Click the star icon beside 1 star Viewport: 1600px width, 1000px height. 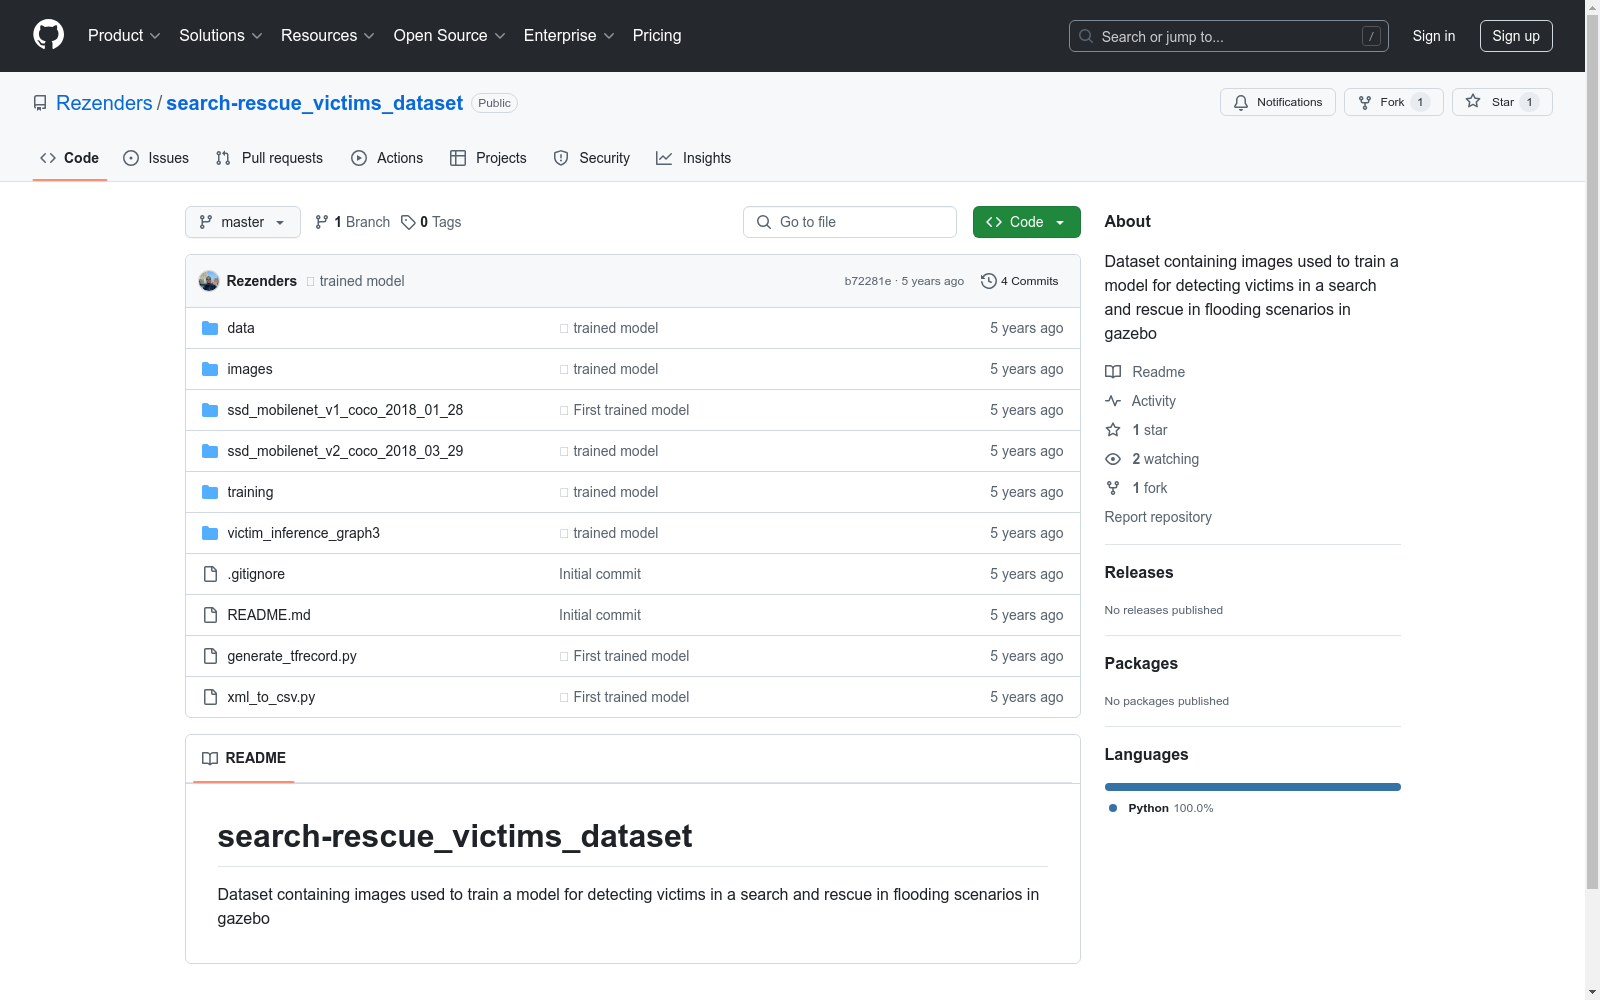tap(1113, 430)
